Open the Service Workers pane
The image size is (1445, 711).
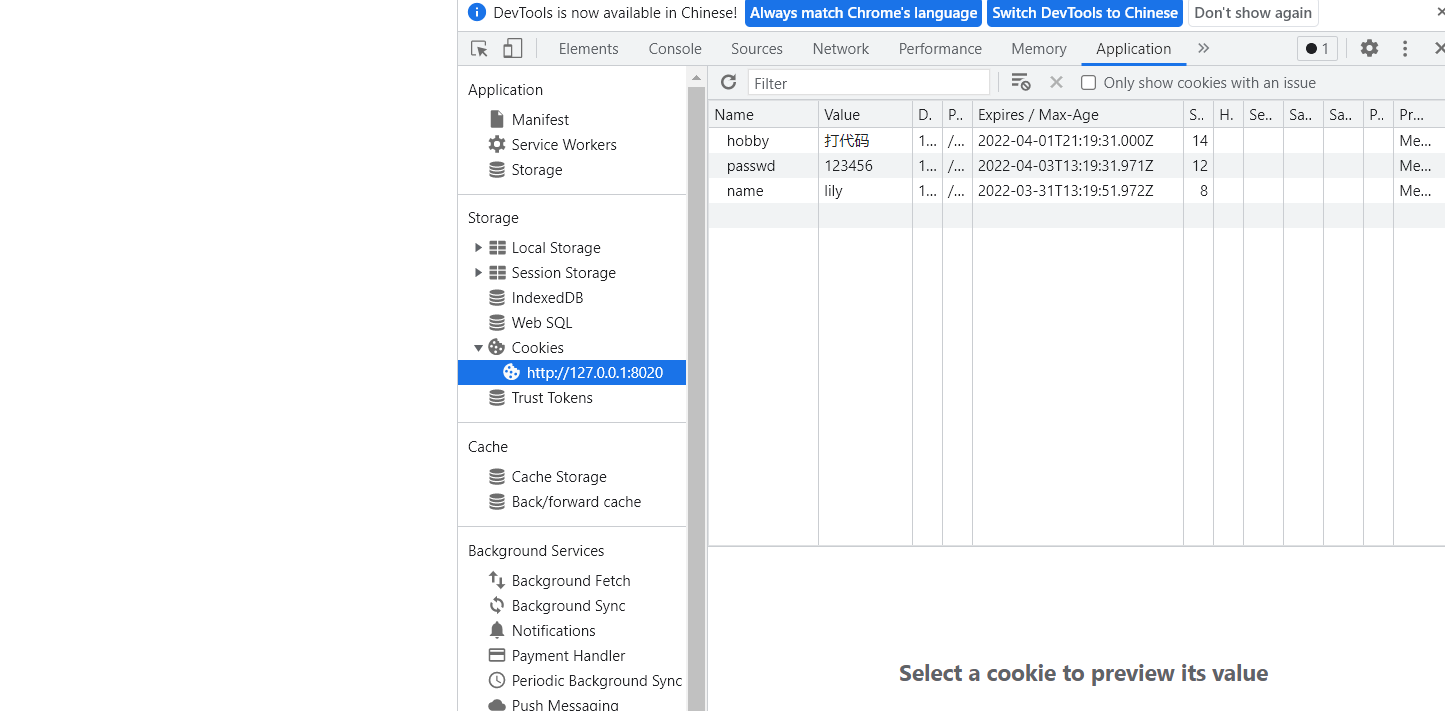coord(563,145)
